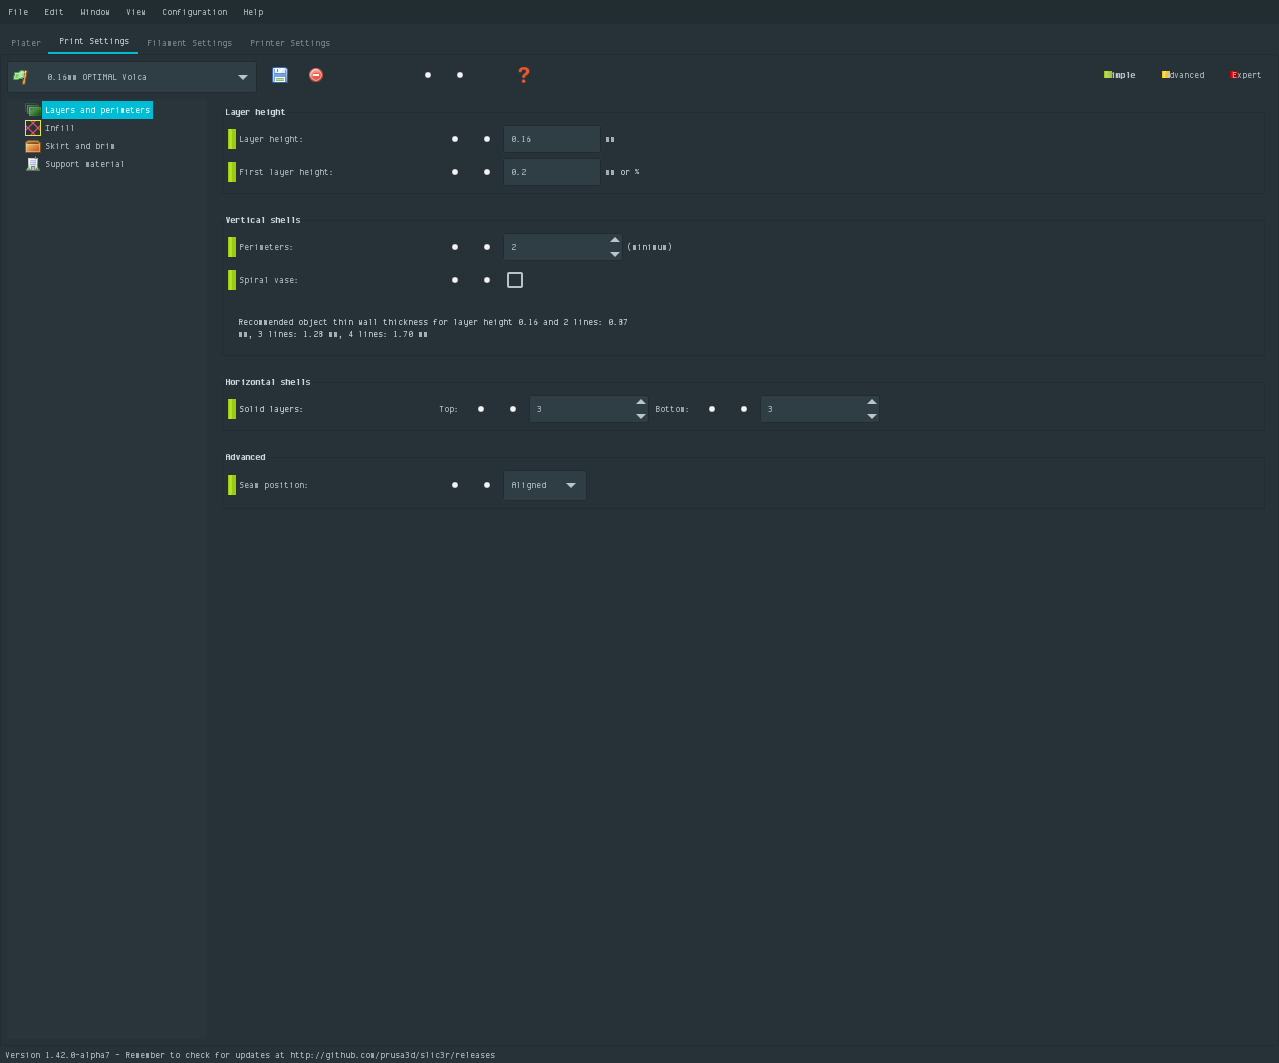This screenshot has width=1279, height=1063.
Task: Open the File menu
Action: 18,12
